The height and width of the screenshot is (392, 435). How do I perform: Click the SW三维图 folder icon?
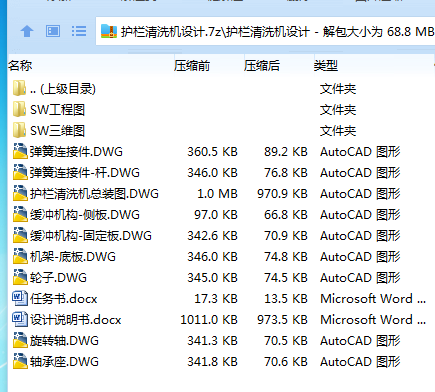click(x=19, y=130)
